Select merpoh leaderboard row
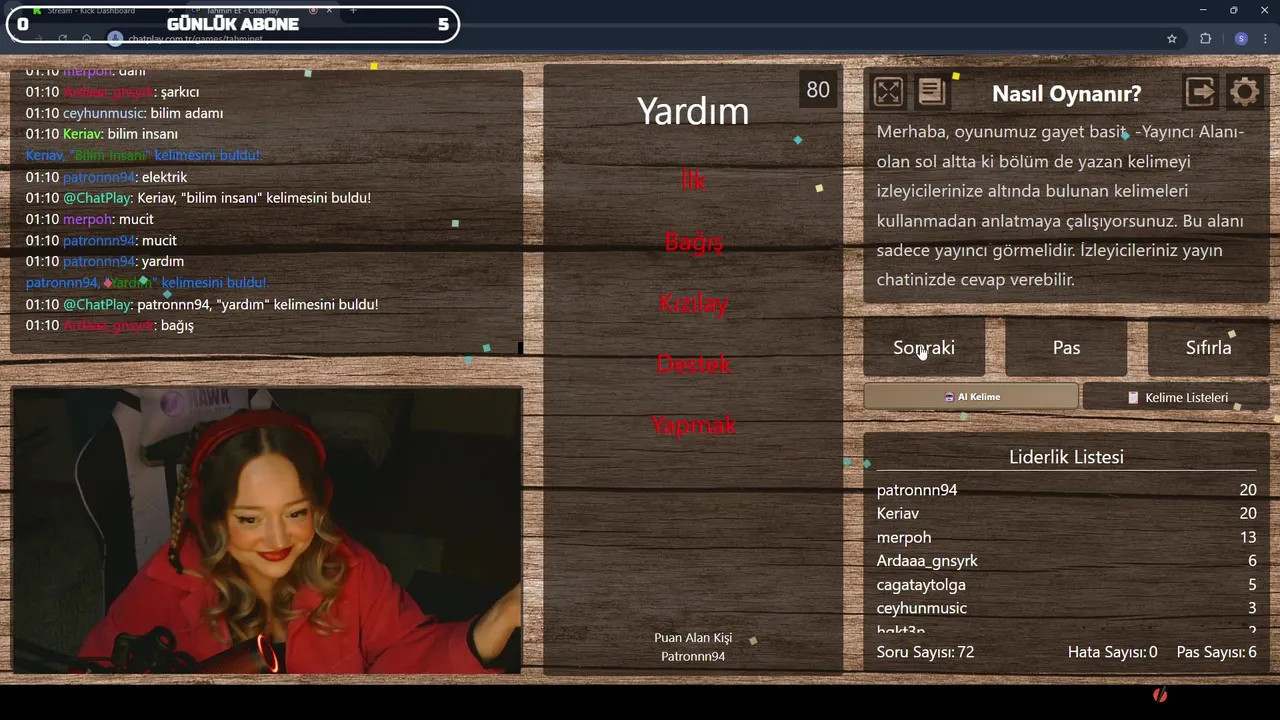 click(1066, 537)
